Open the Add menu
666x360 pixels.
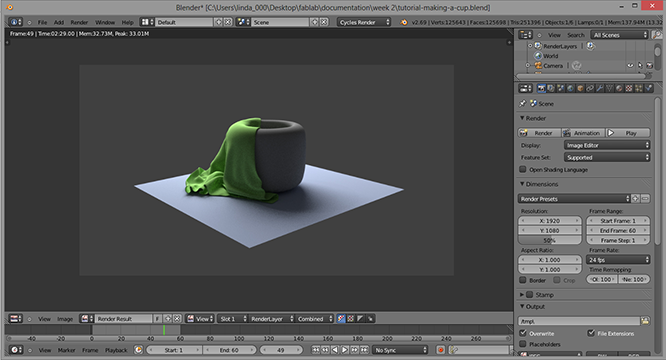pyautogui.click(x=59, y=22)
